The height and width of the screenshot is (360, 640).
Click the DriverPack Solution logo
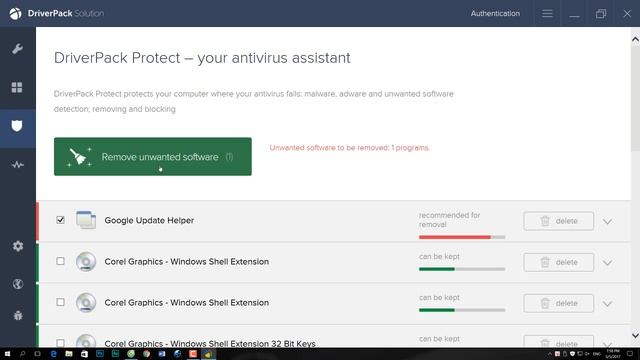pyautogui.click(x=57, y=13)
